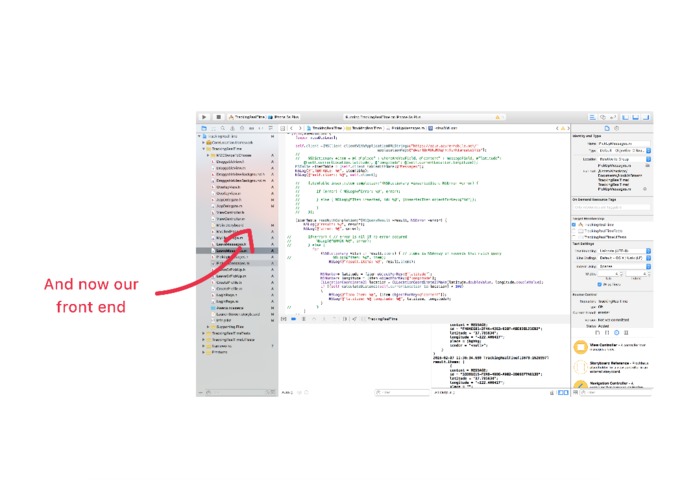This screenshot has width=695, height=494.
Task: Click the file Name field in inspector
Action: (622, 144)
